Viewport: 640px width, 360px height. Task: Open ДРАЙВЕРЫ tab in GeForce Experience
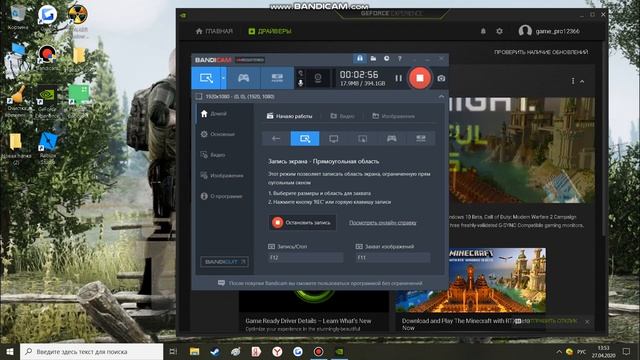(270, 31)
